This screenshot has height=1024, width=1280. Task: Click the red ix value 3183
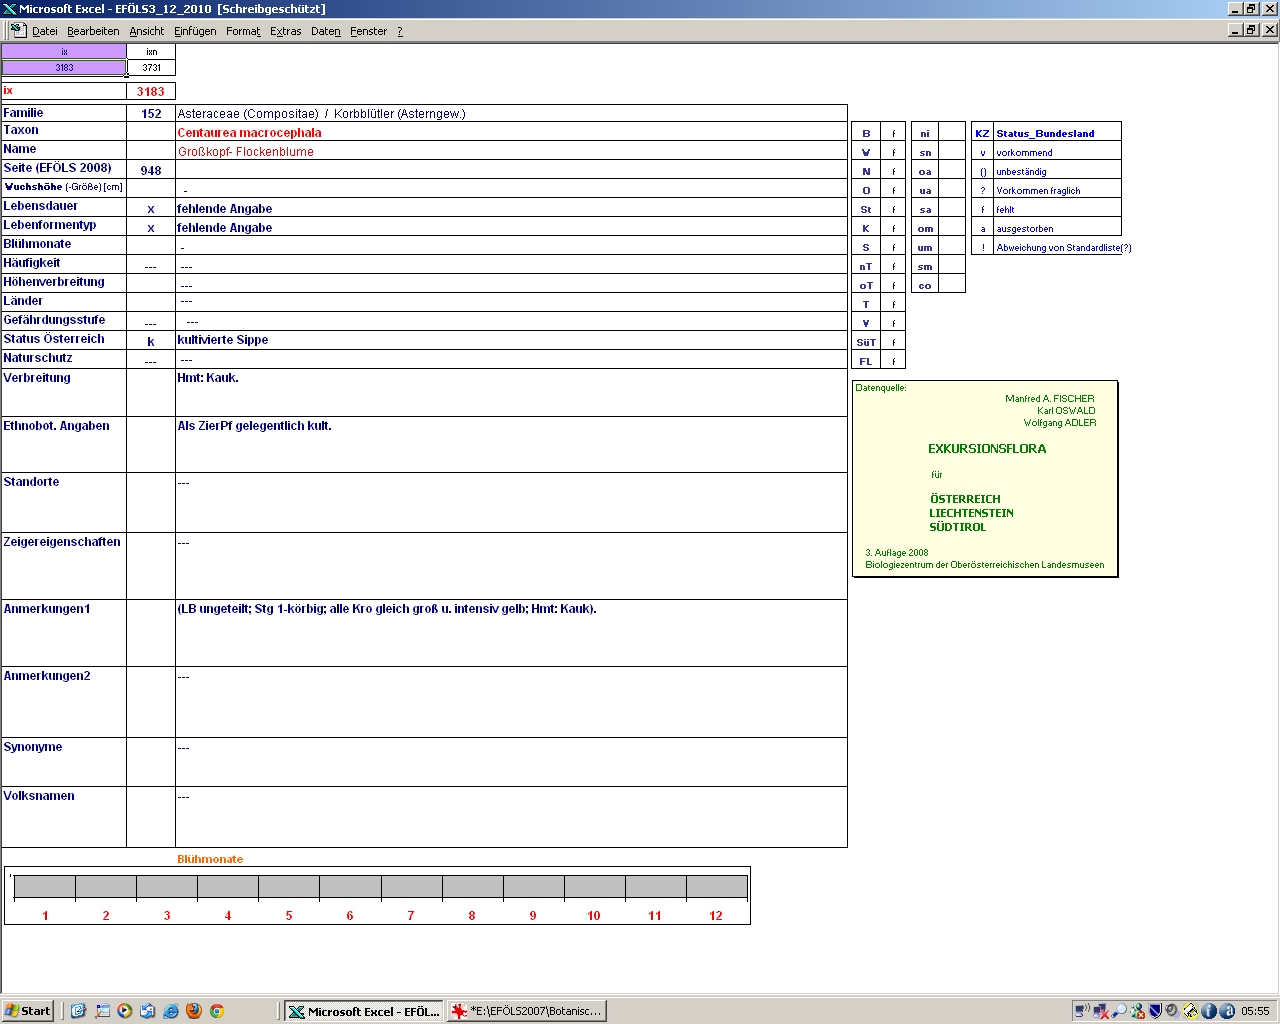[x=151, y=91]
